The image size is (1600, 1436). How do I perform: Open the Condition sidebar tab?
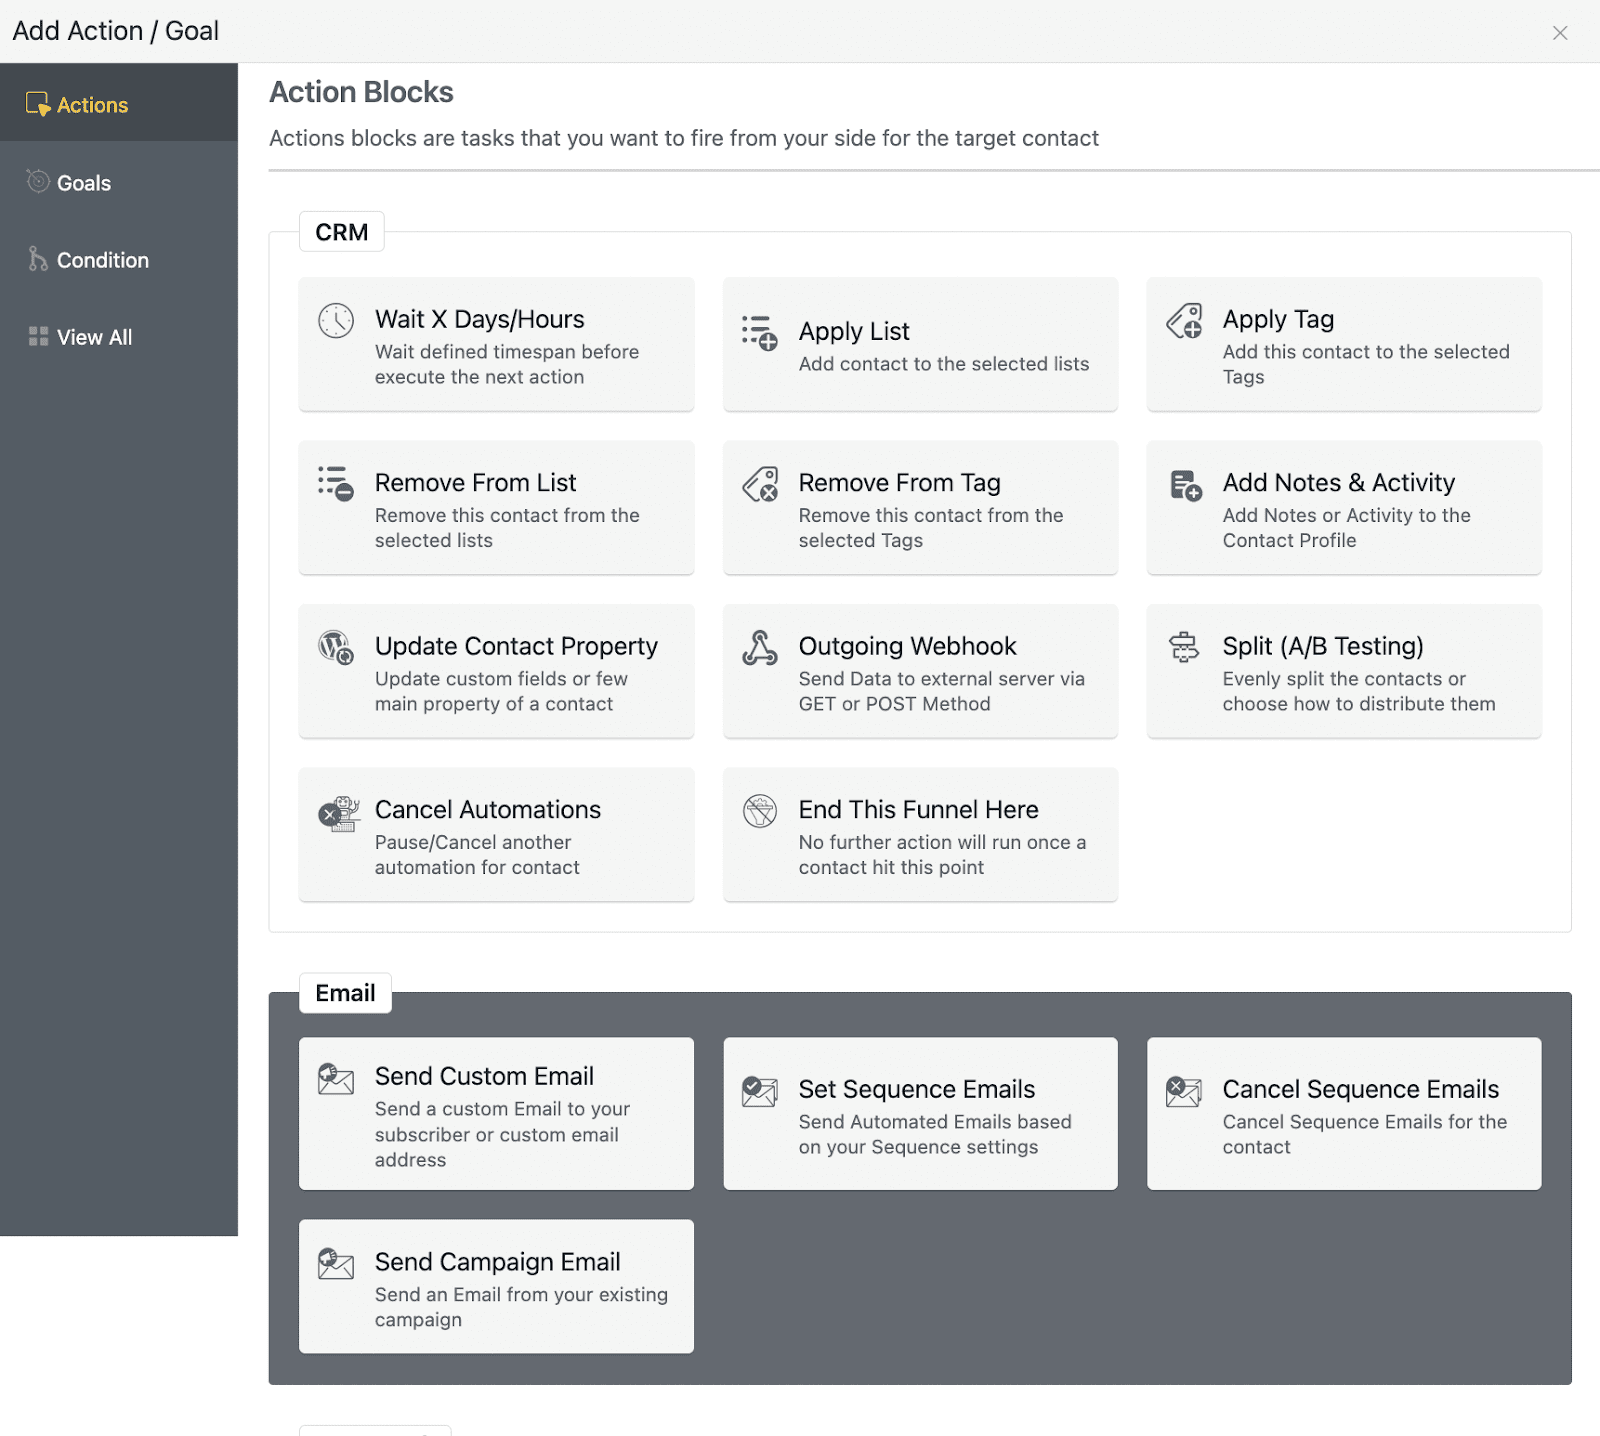click(102, 260)
